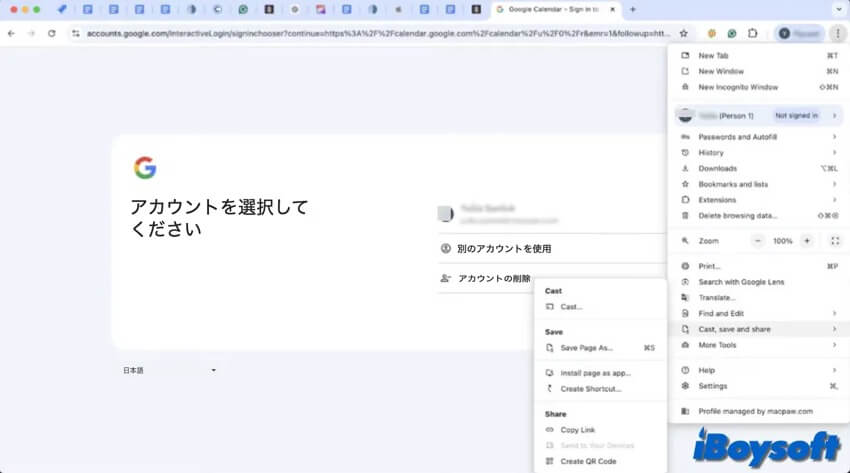Expand the Help submenu
This screenshot has height=473, width=850.
coord(759,370)
